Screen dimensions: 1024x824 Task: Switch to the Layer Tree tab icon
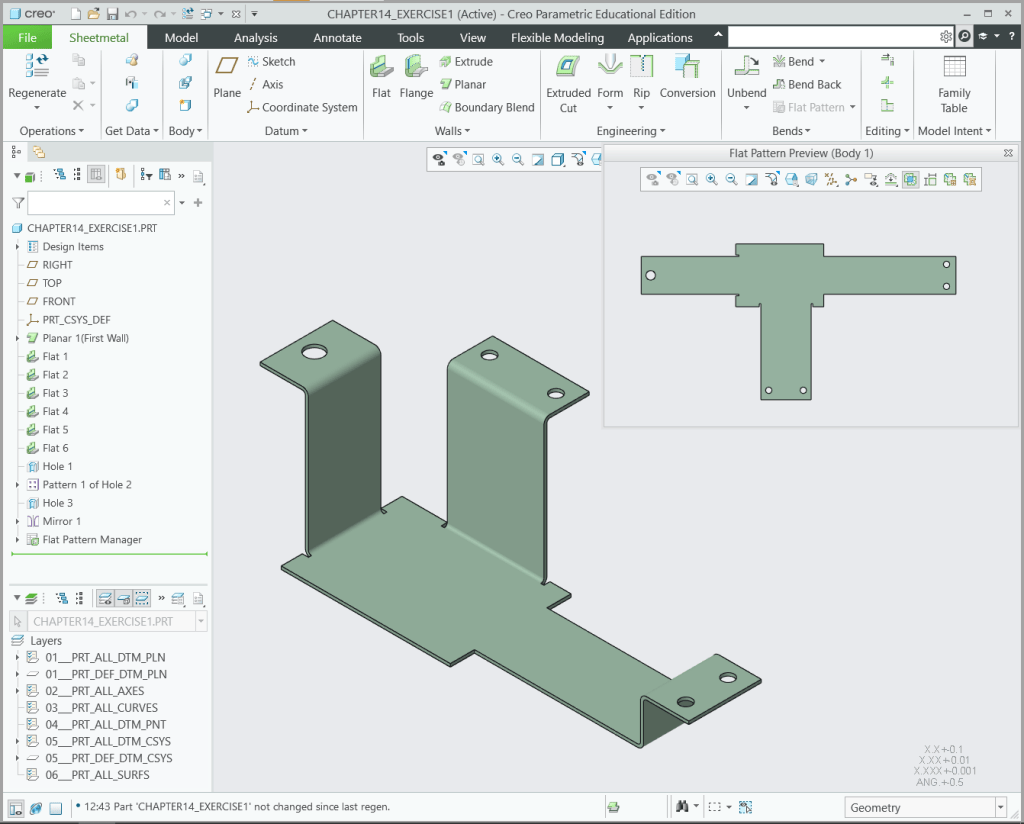point(39,152)
